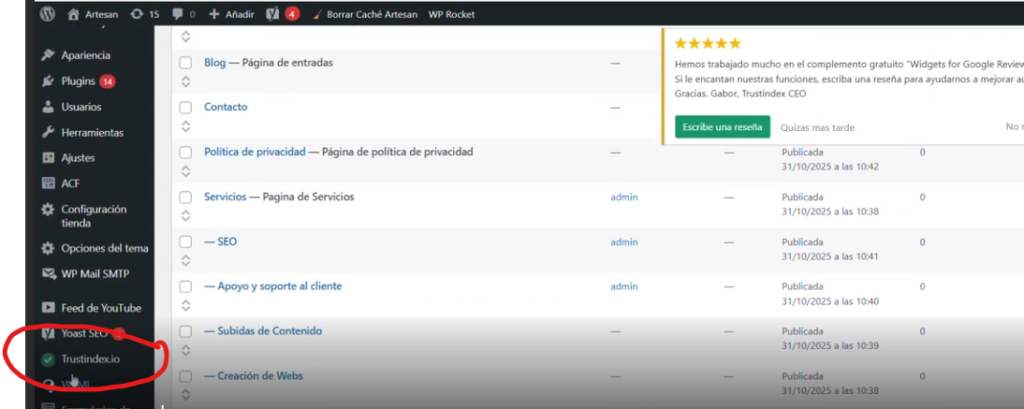This screenshot has height=409, width=1024.
Task: Tick the checkbox for the Blog page
Action: [x=185, y=63]
